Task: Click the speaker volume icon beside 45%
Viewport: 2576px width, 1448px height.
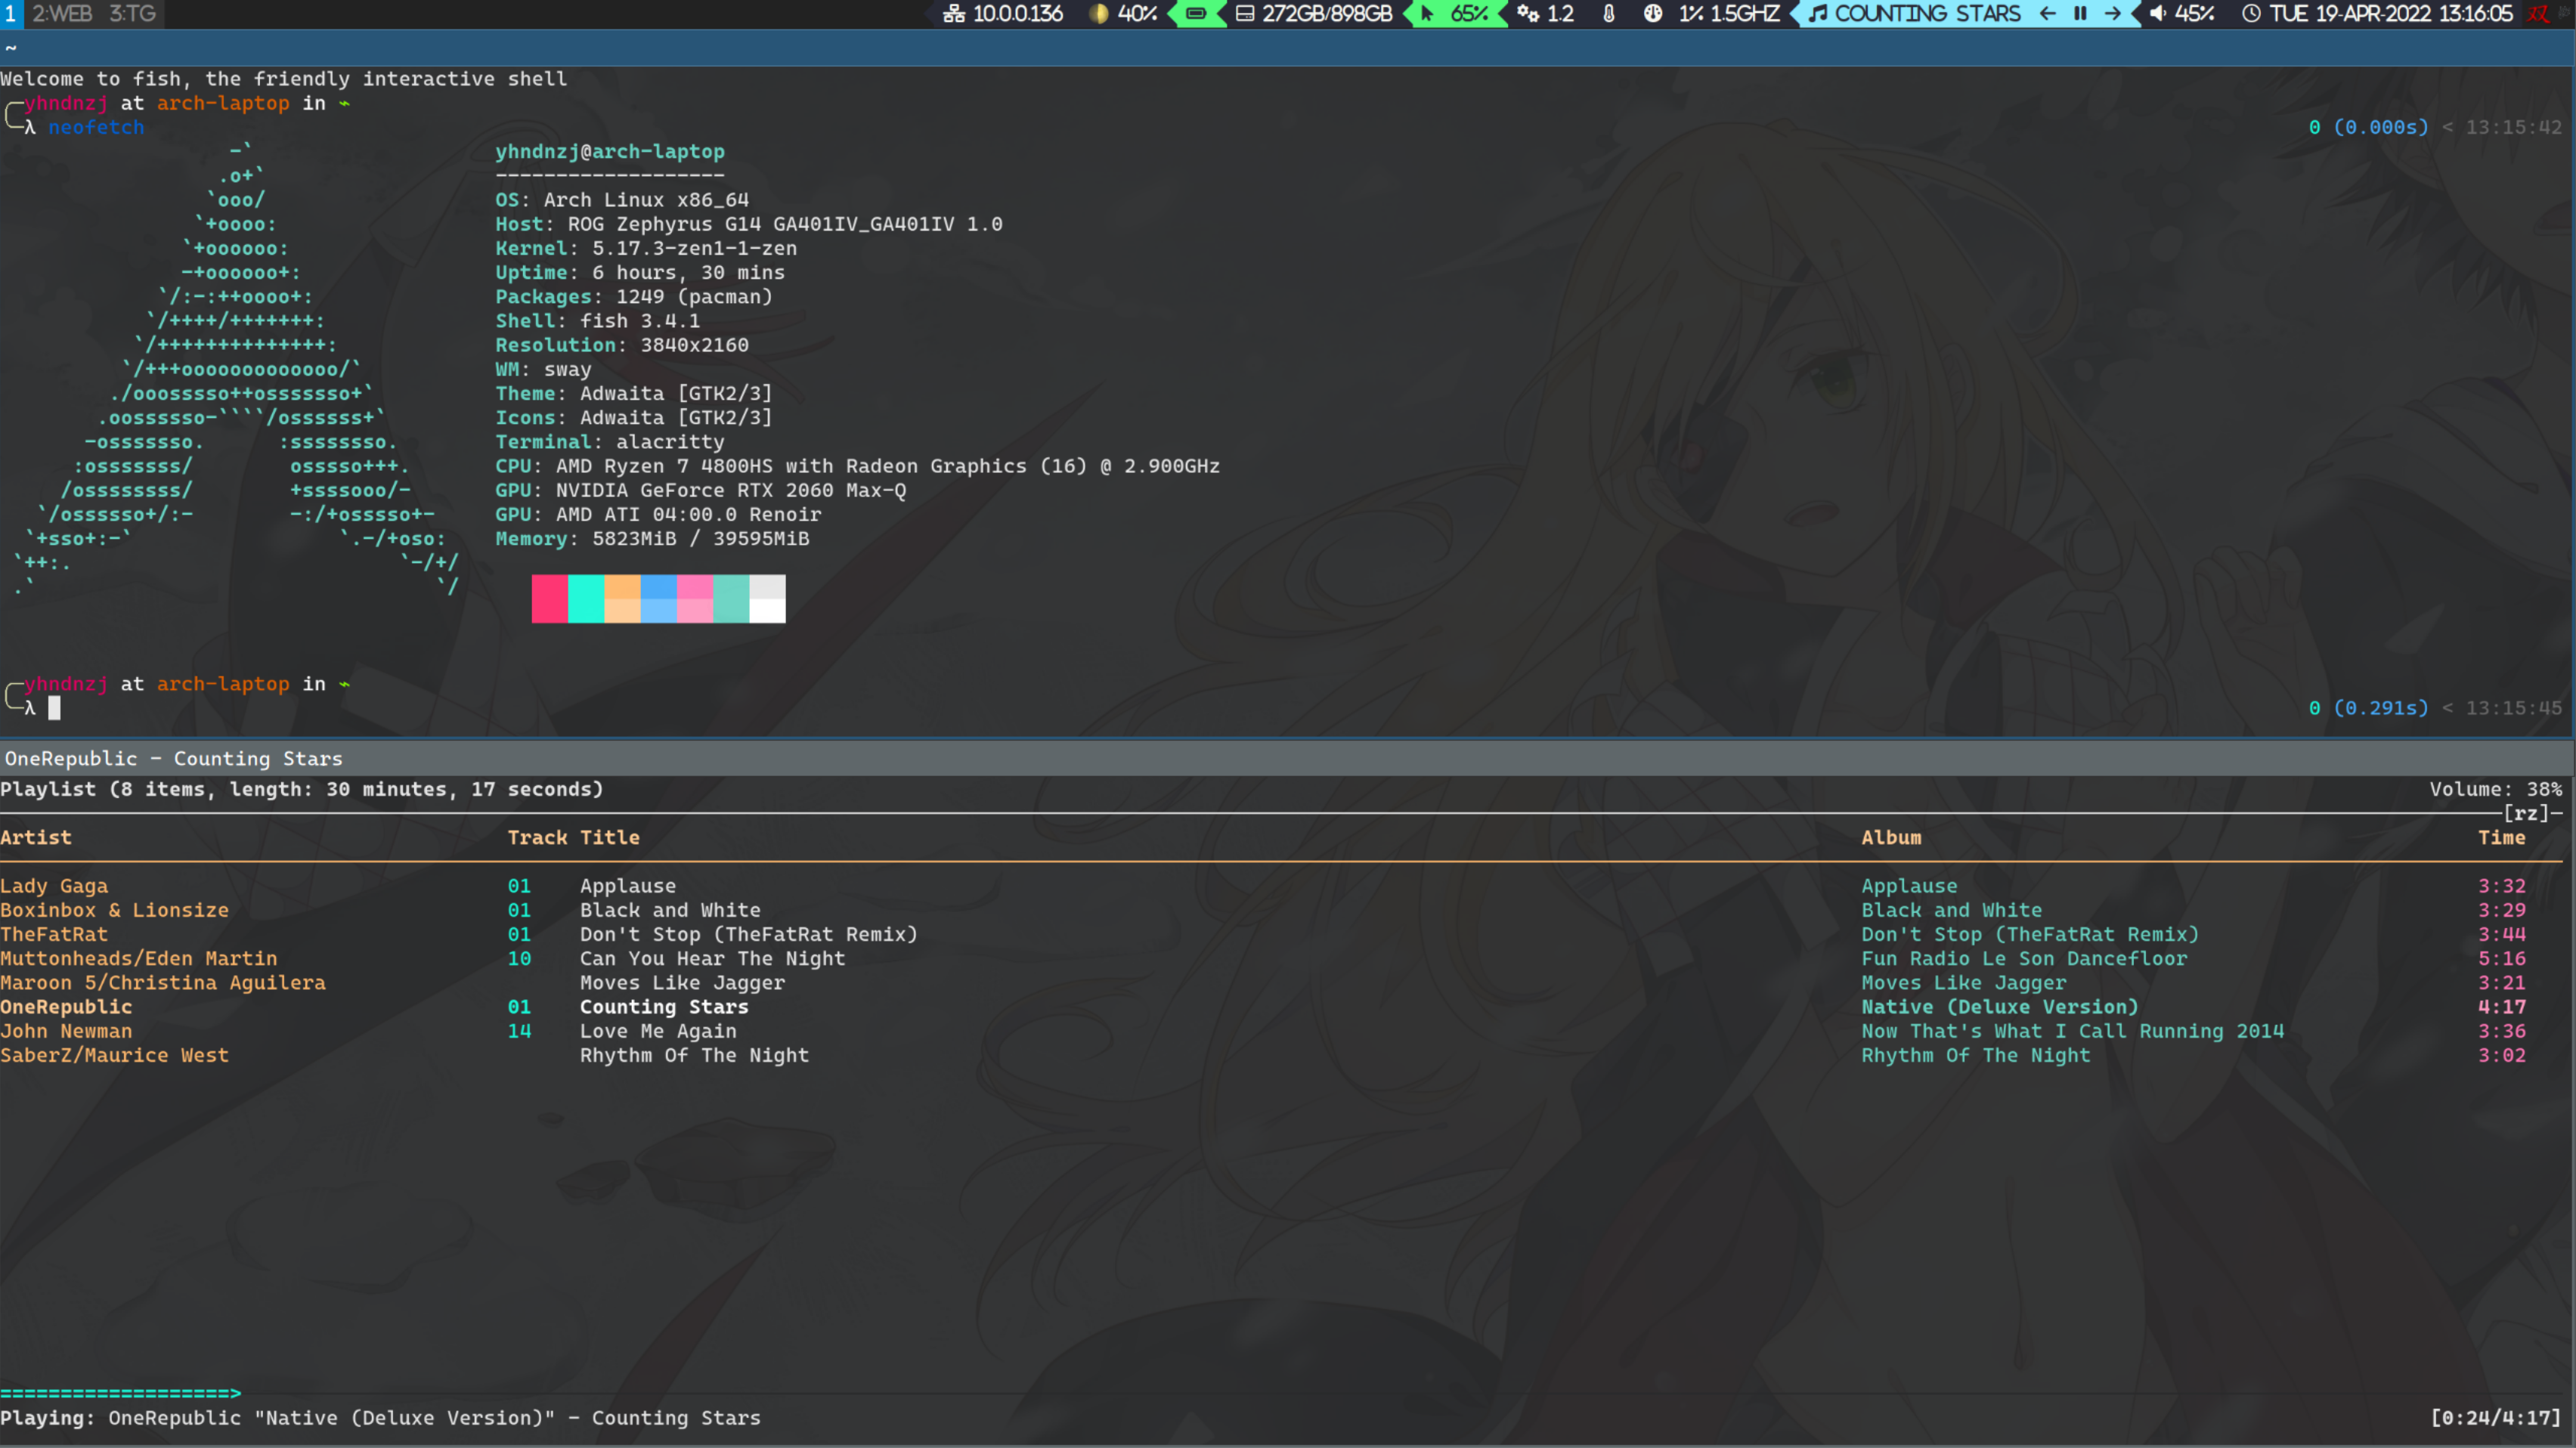Action: pyautogui.click(x=2158, y=14)
